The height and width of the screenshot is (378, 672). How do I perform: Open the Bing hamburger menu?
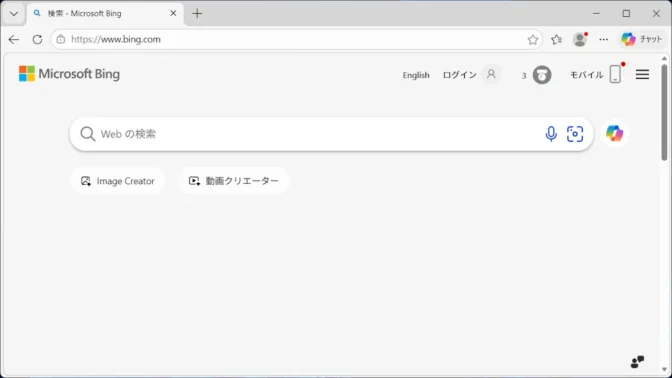642,75
